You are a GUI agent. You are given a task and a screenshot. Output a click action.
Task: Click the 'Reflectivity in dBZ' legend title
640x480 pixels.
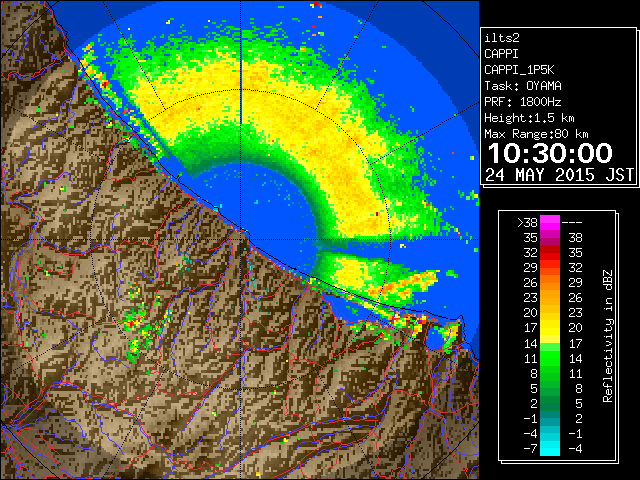pyautogui.click(x=607, y=336)
